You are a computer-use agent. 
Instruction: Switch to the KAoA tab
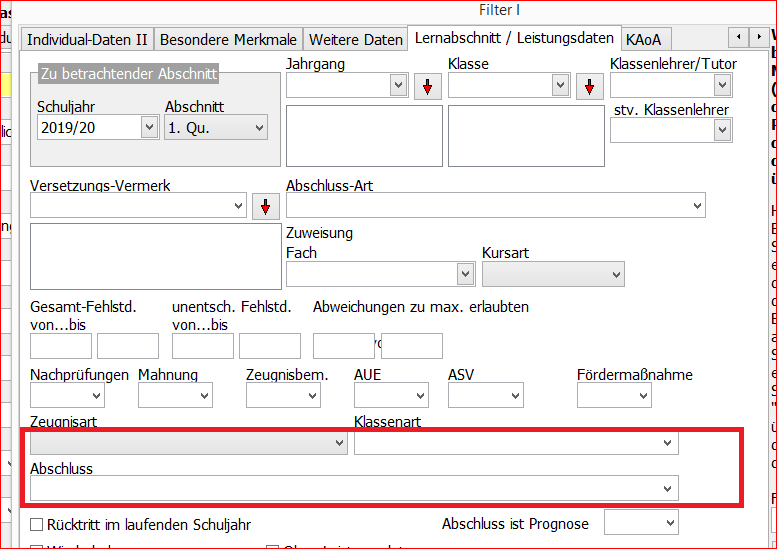[x=644, y=39]
